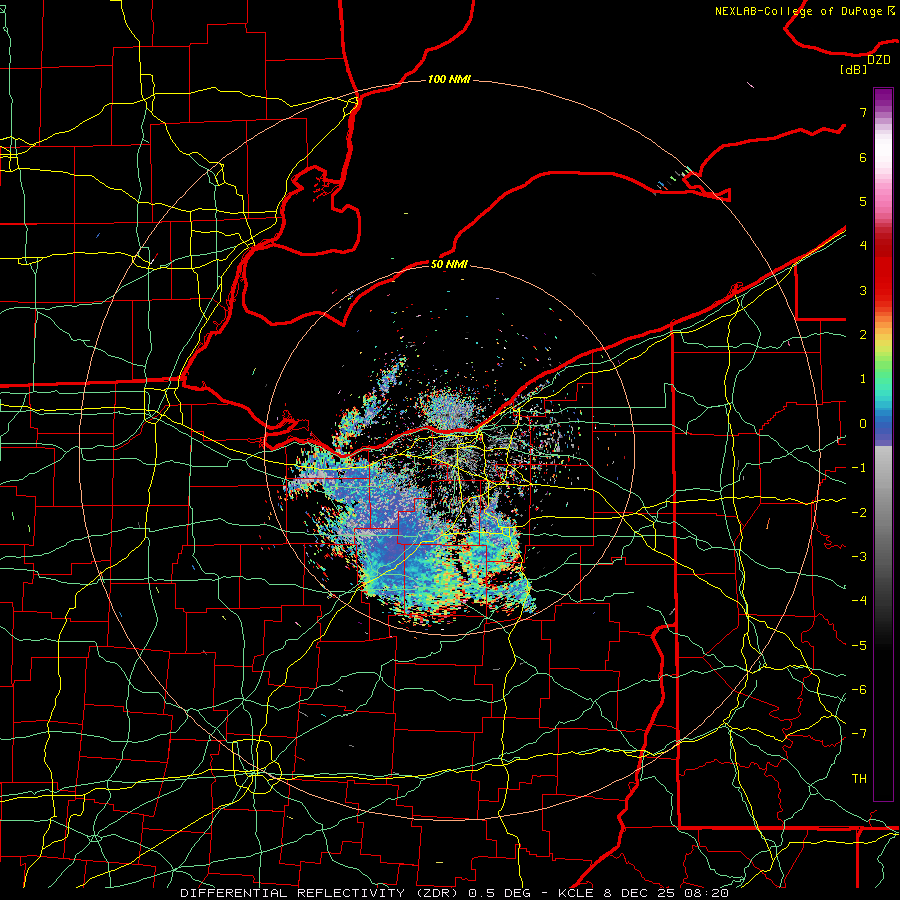
Task: Click the -2 value on the color scale
Action: click(859, 513)
